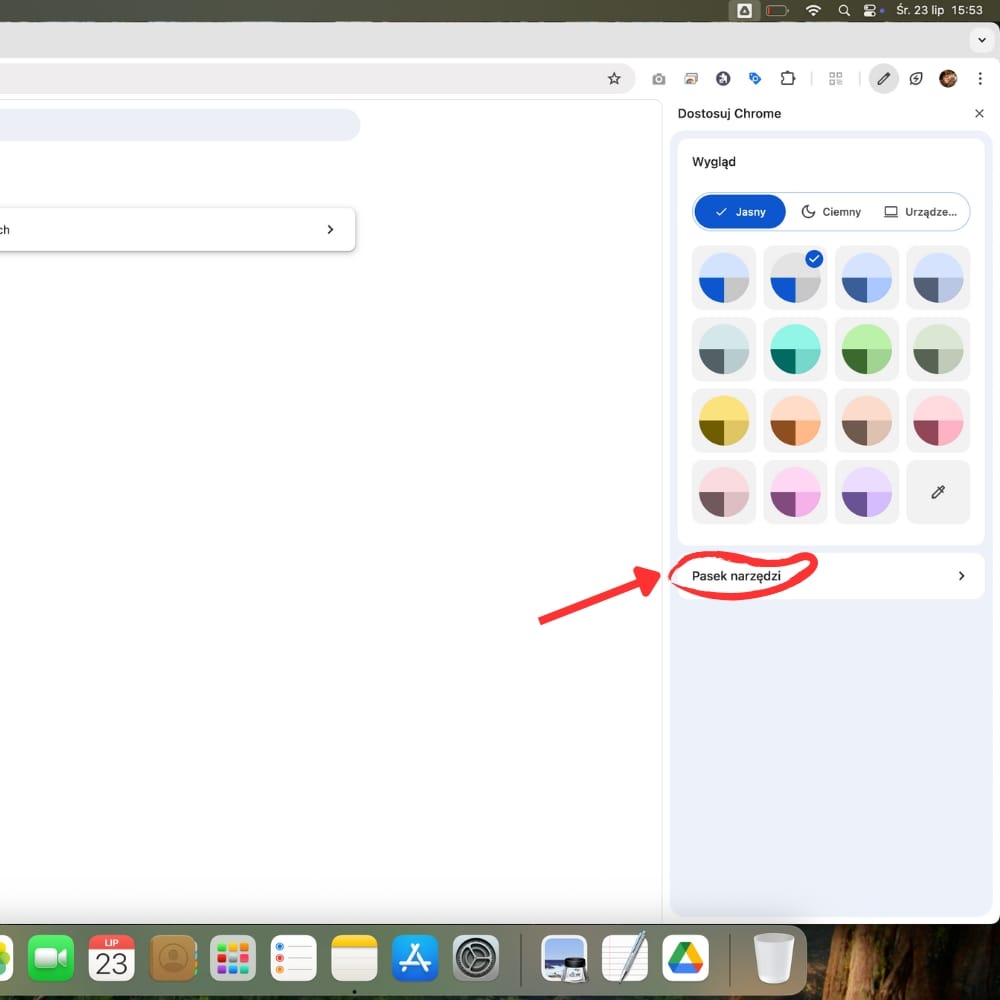Click the bookmark star icon
1000x1000 pixels.
614,79
